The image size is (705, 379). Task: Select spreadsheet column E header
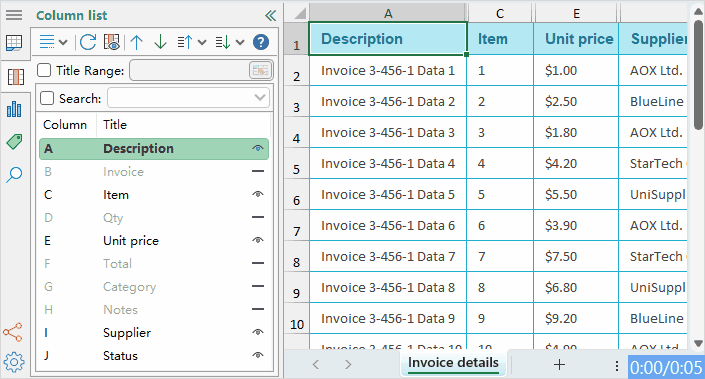tap(576, 13)
